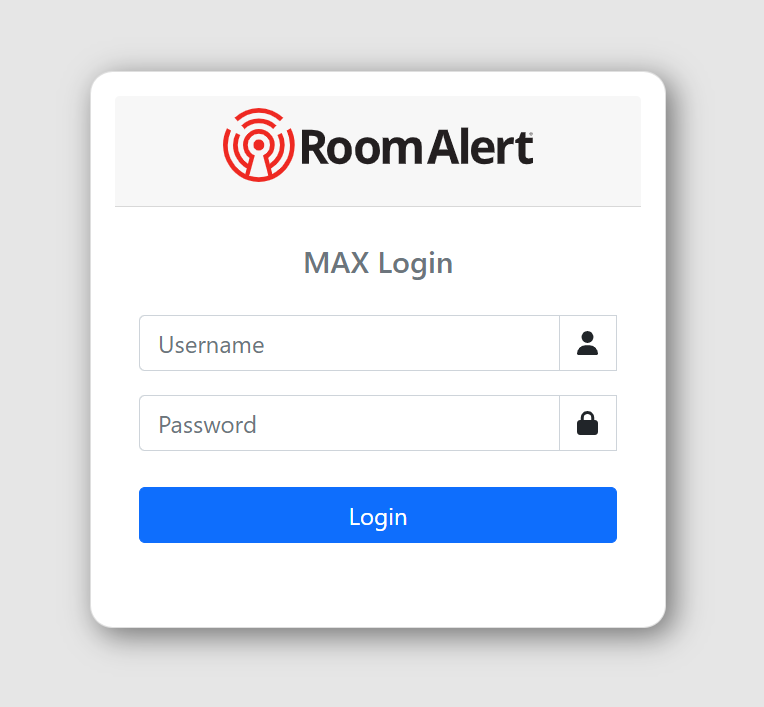The height and width of the screenshot is (707, 764).
Task: Click the MAX Login heading
Action: pos(378,264)
